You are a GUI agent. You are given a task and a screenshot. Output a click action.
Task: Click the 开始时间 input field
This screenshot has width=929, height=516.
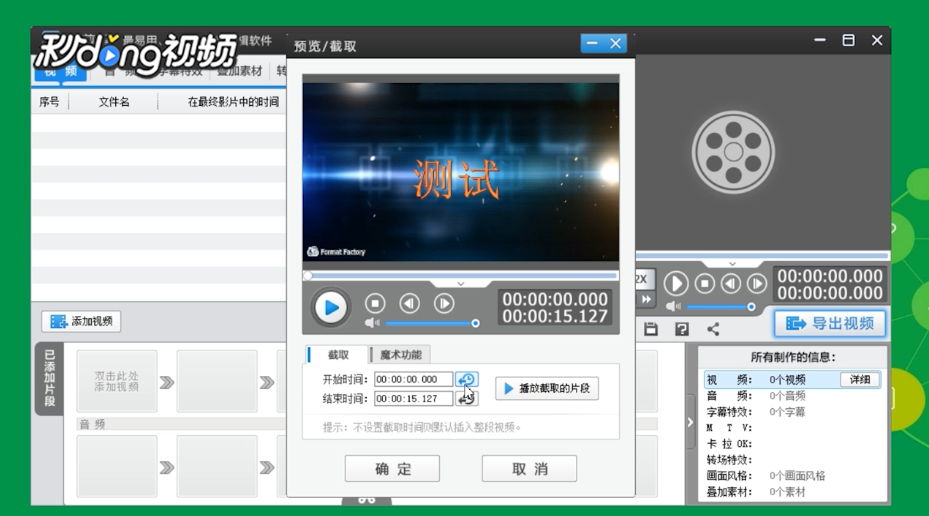(413, 379)
